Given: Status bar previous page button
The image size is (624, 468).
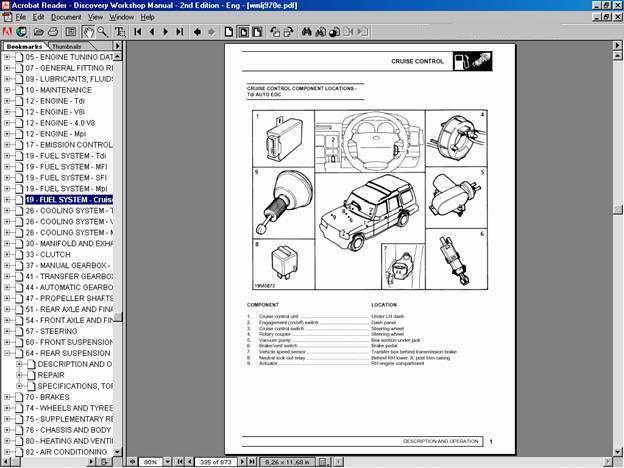Looking at the screenshot, I should click(190, 462).
